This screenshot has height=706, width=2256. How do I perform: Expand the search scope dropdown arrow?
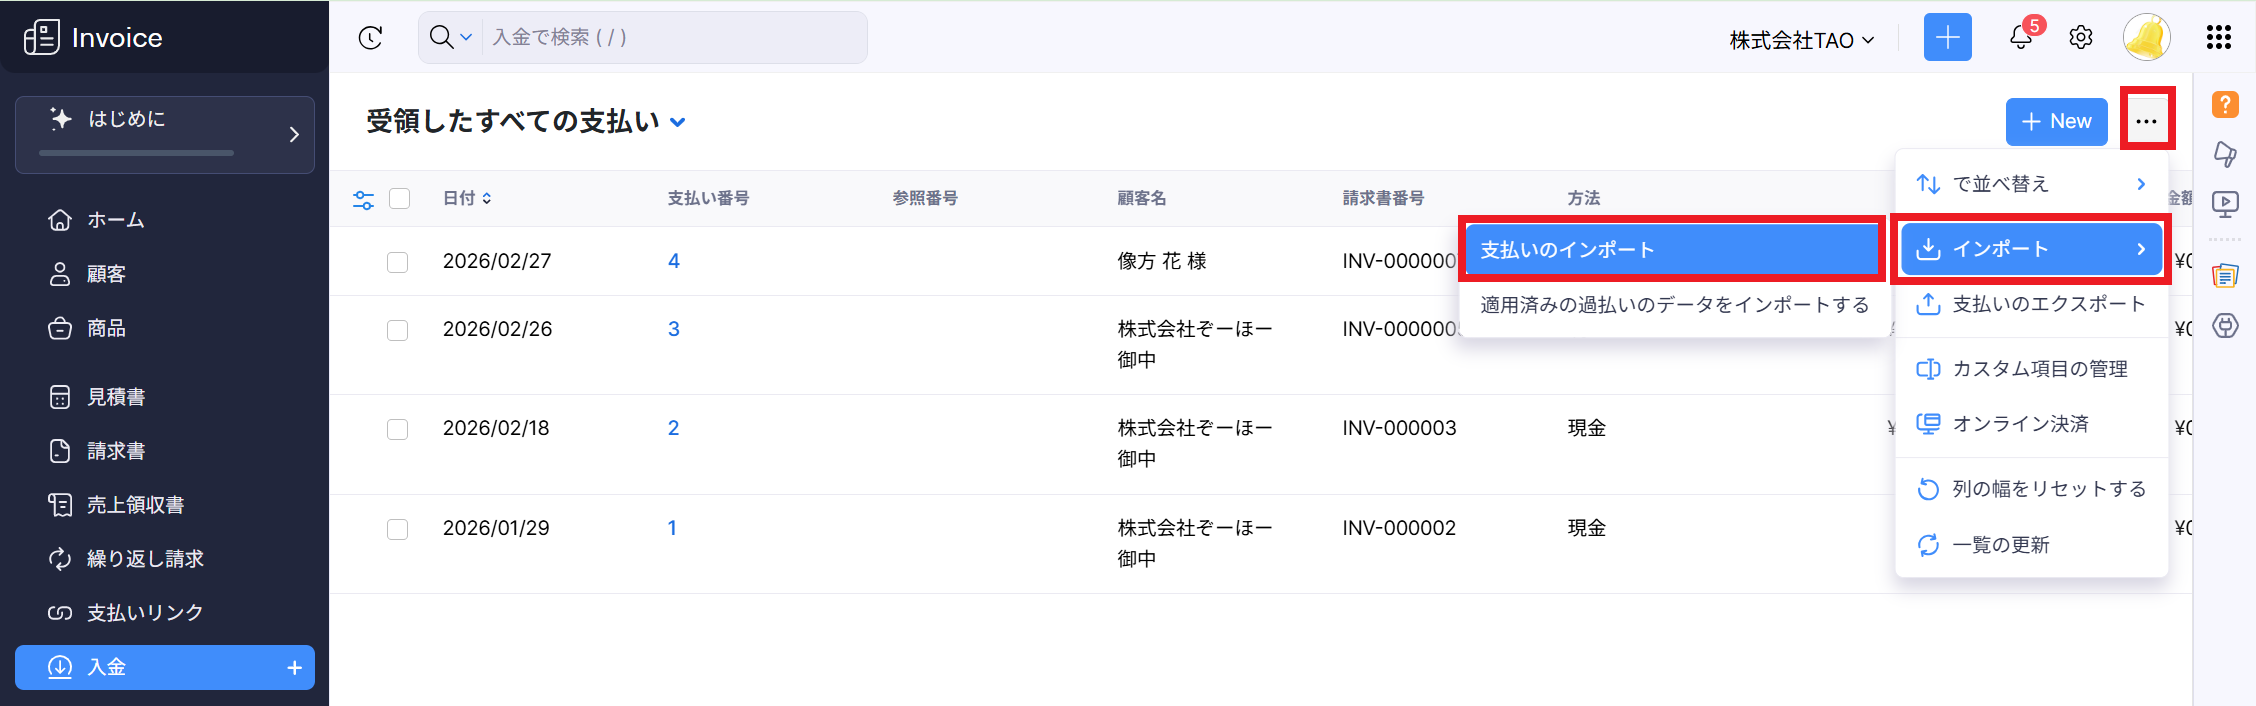[466, 38]
